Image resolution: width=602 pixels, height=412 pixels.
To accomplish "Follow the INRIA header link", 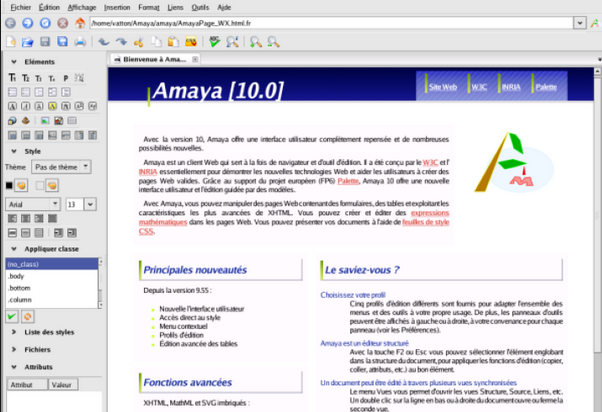I will pyautogui.click(x=511, y=87).
